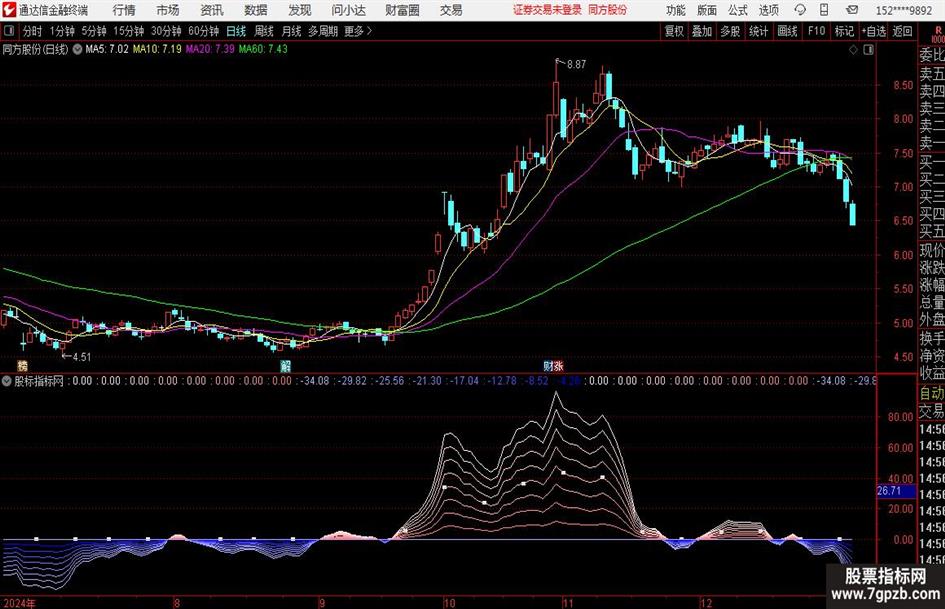This screenshot has width=945, height=609.
Task: Click the month 10 marker on date axis
Action: [449, 603]
